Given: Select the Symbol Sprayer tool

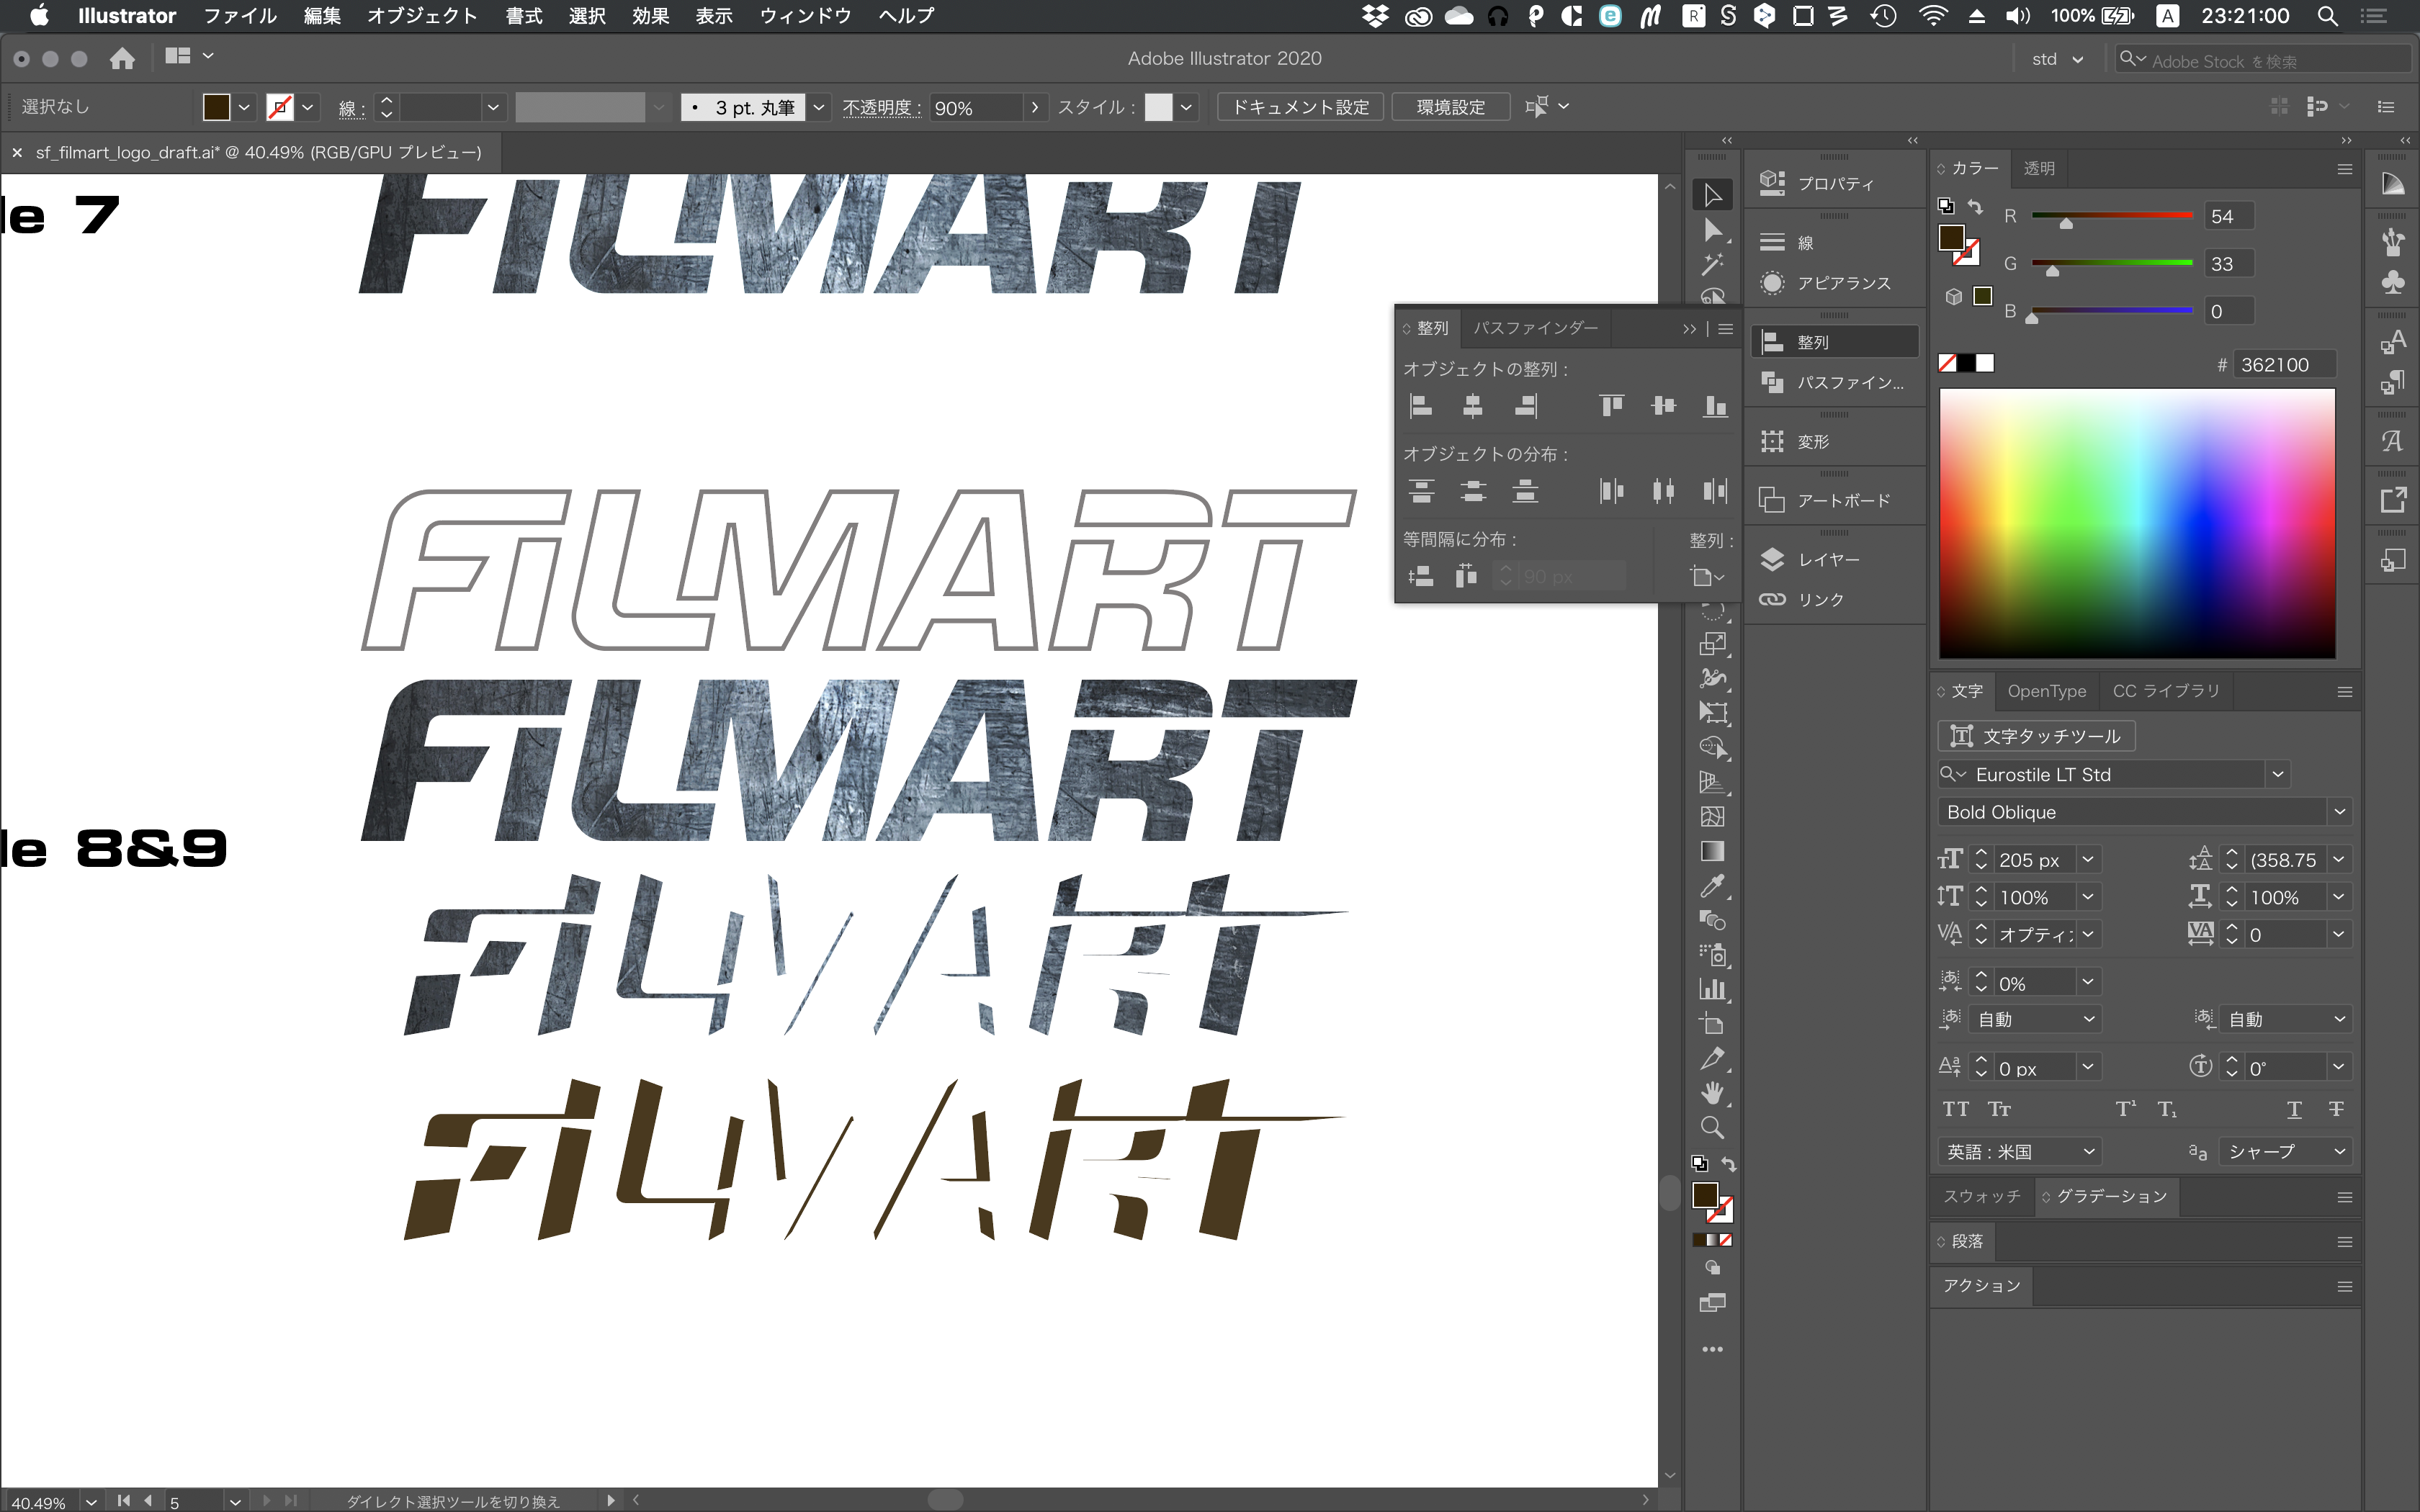Looking at the screenshot, I should [x=1712, y=955].
